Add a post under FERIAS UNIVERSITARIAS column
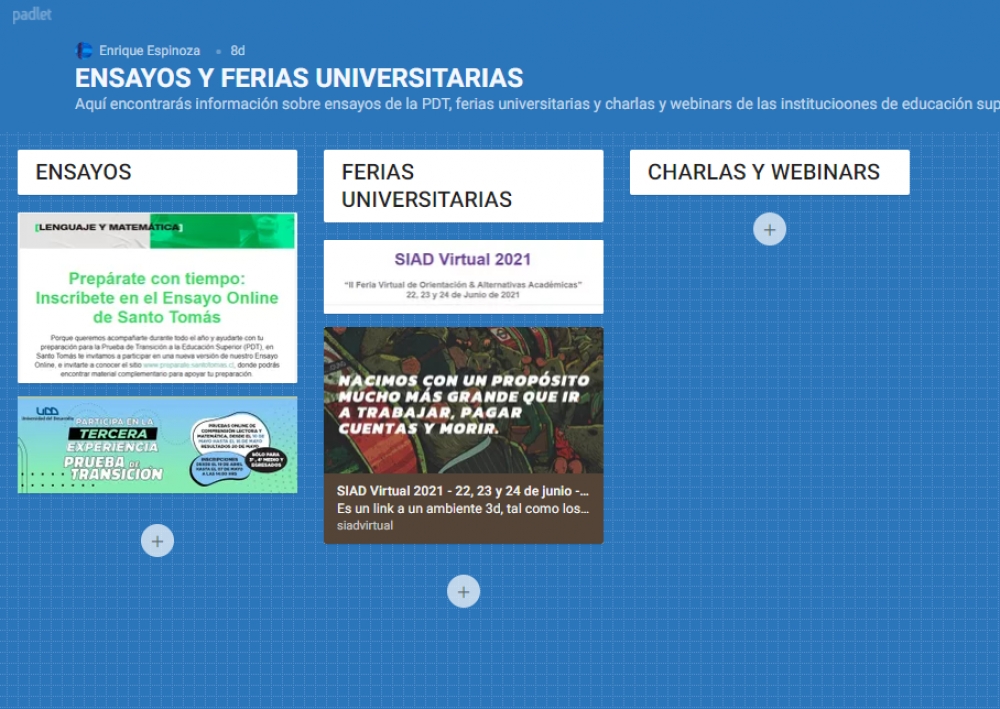Viewport: 1000px width, 709px height. coord(464,592)
